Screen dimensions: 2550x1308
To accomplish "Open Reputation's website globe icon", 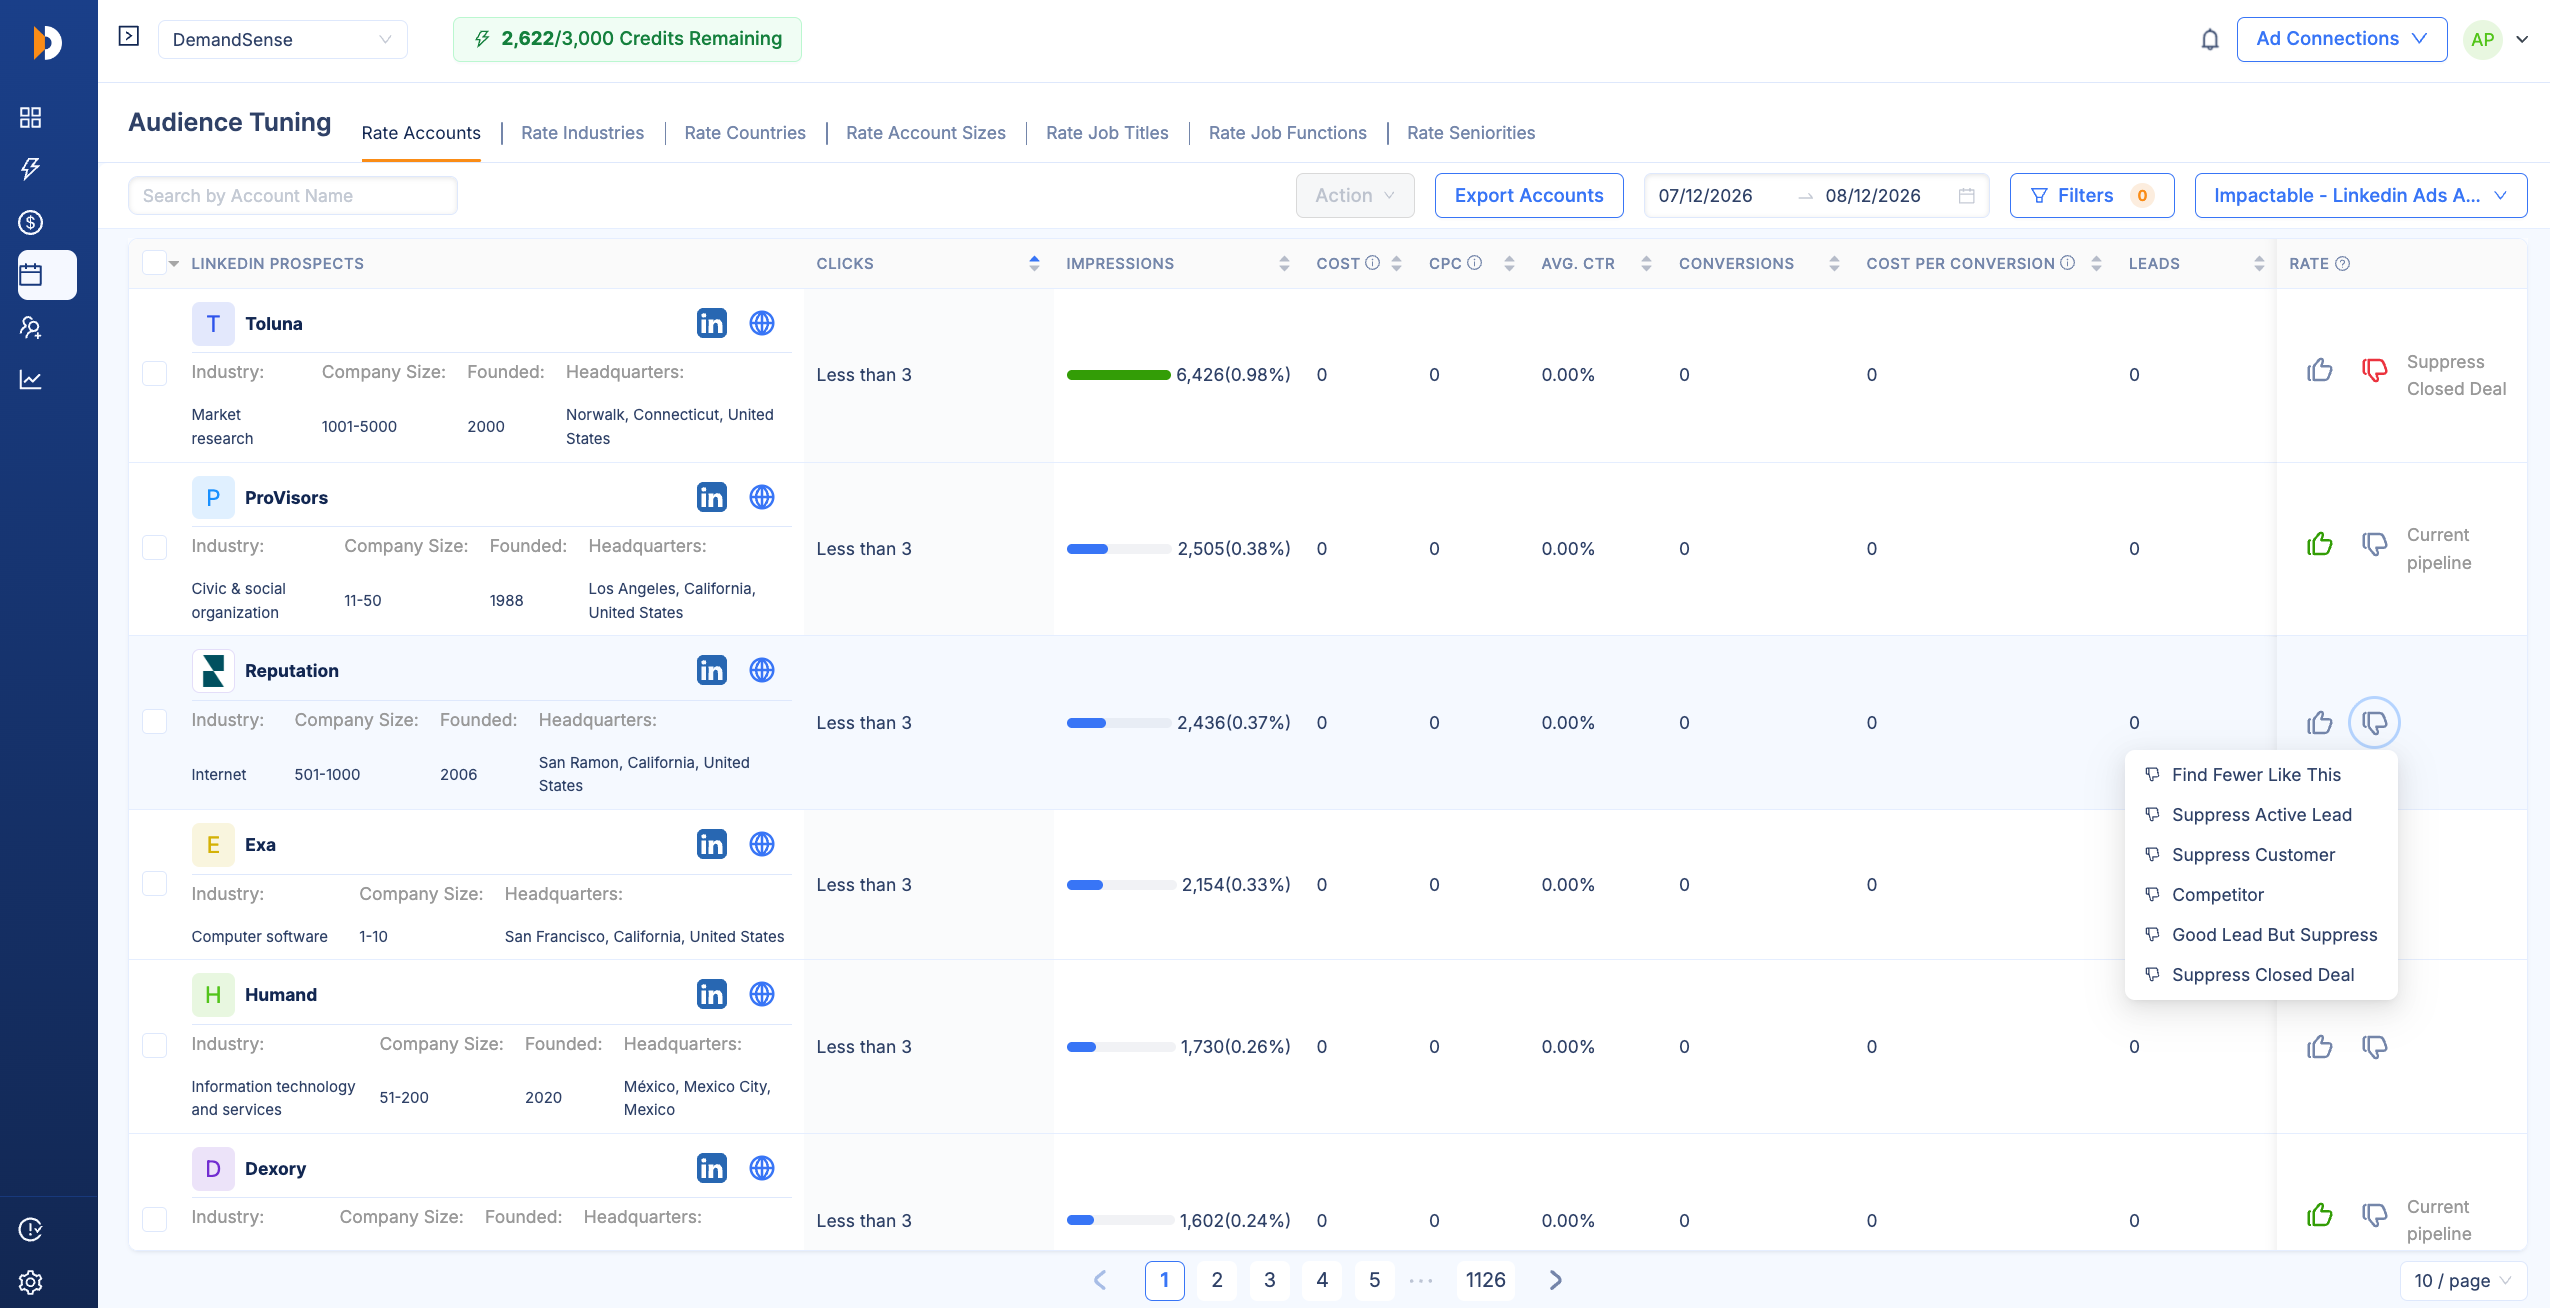I will [x=762, y=670].
